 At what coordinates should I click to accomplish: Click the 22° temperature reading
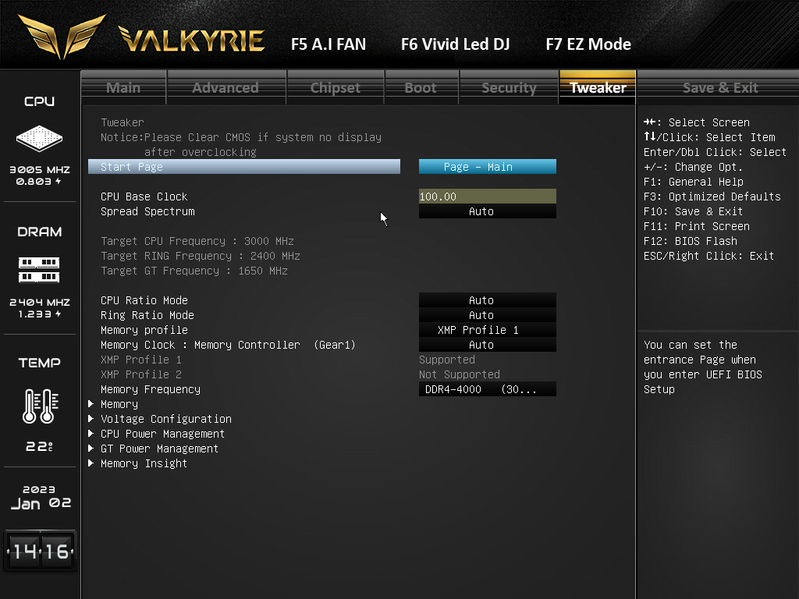pos(39,447)
